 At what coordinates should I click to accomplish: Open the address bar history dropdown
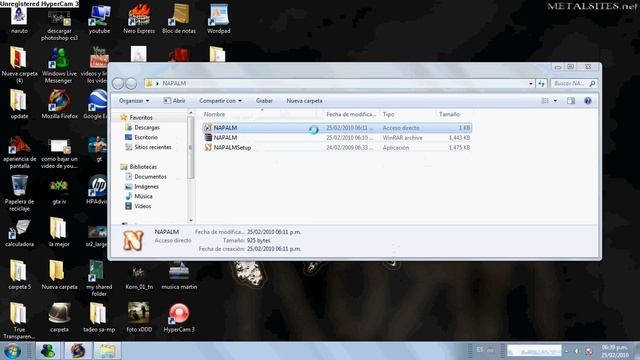[531, 84]
